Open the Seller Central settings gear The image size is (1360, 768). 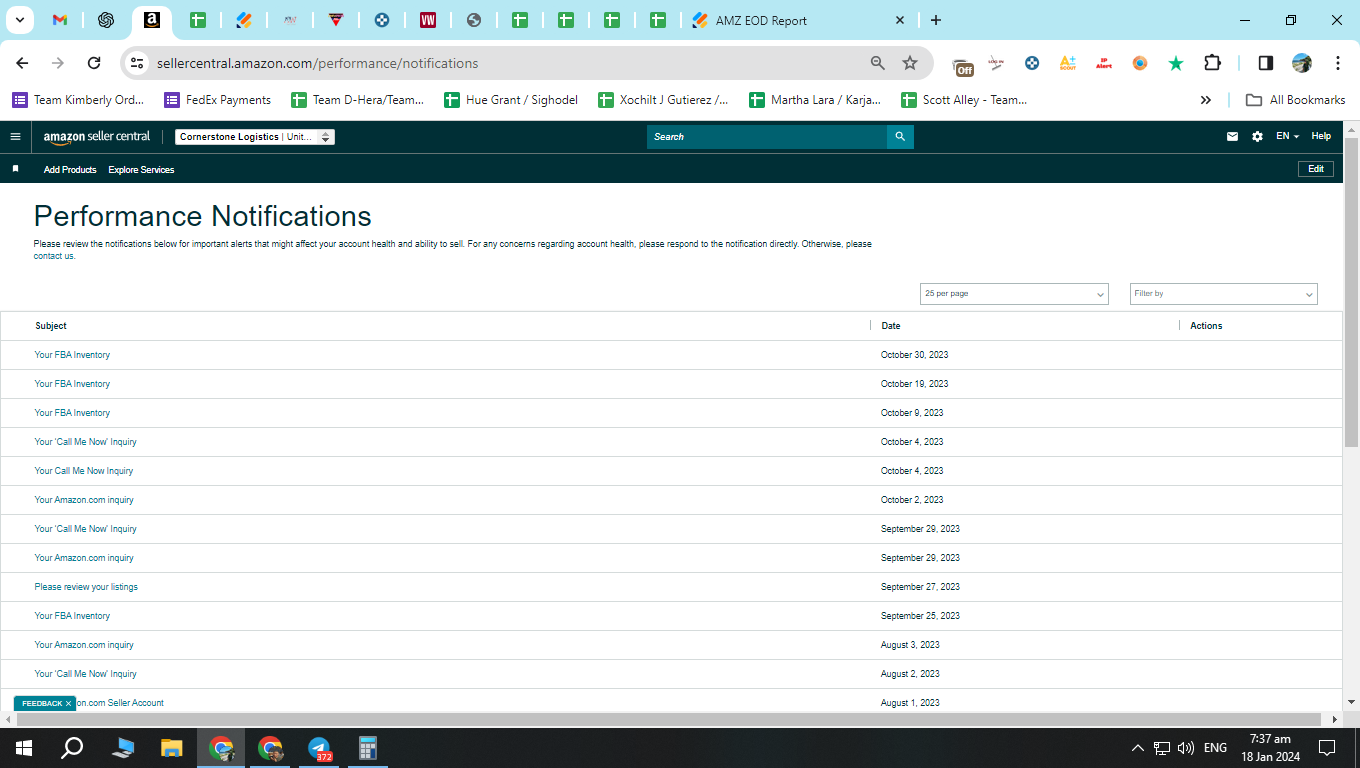pos(1257,137)
